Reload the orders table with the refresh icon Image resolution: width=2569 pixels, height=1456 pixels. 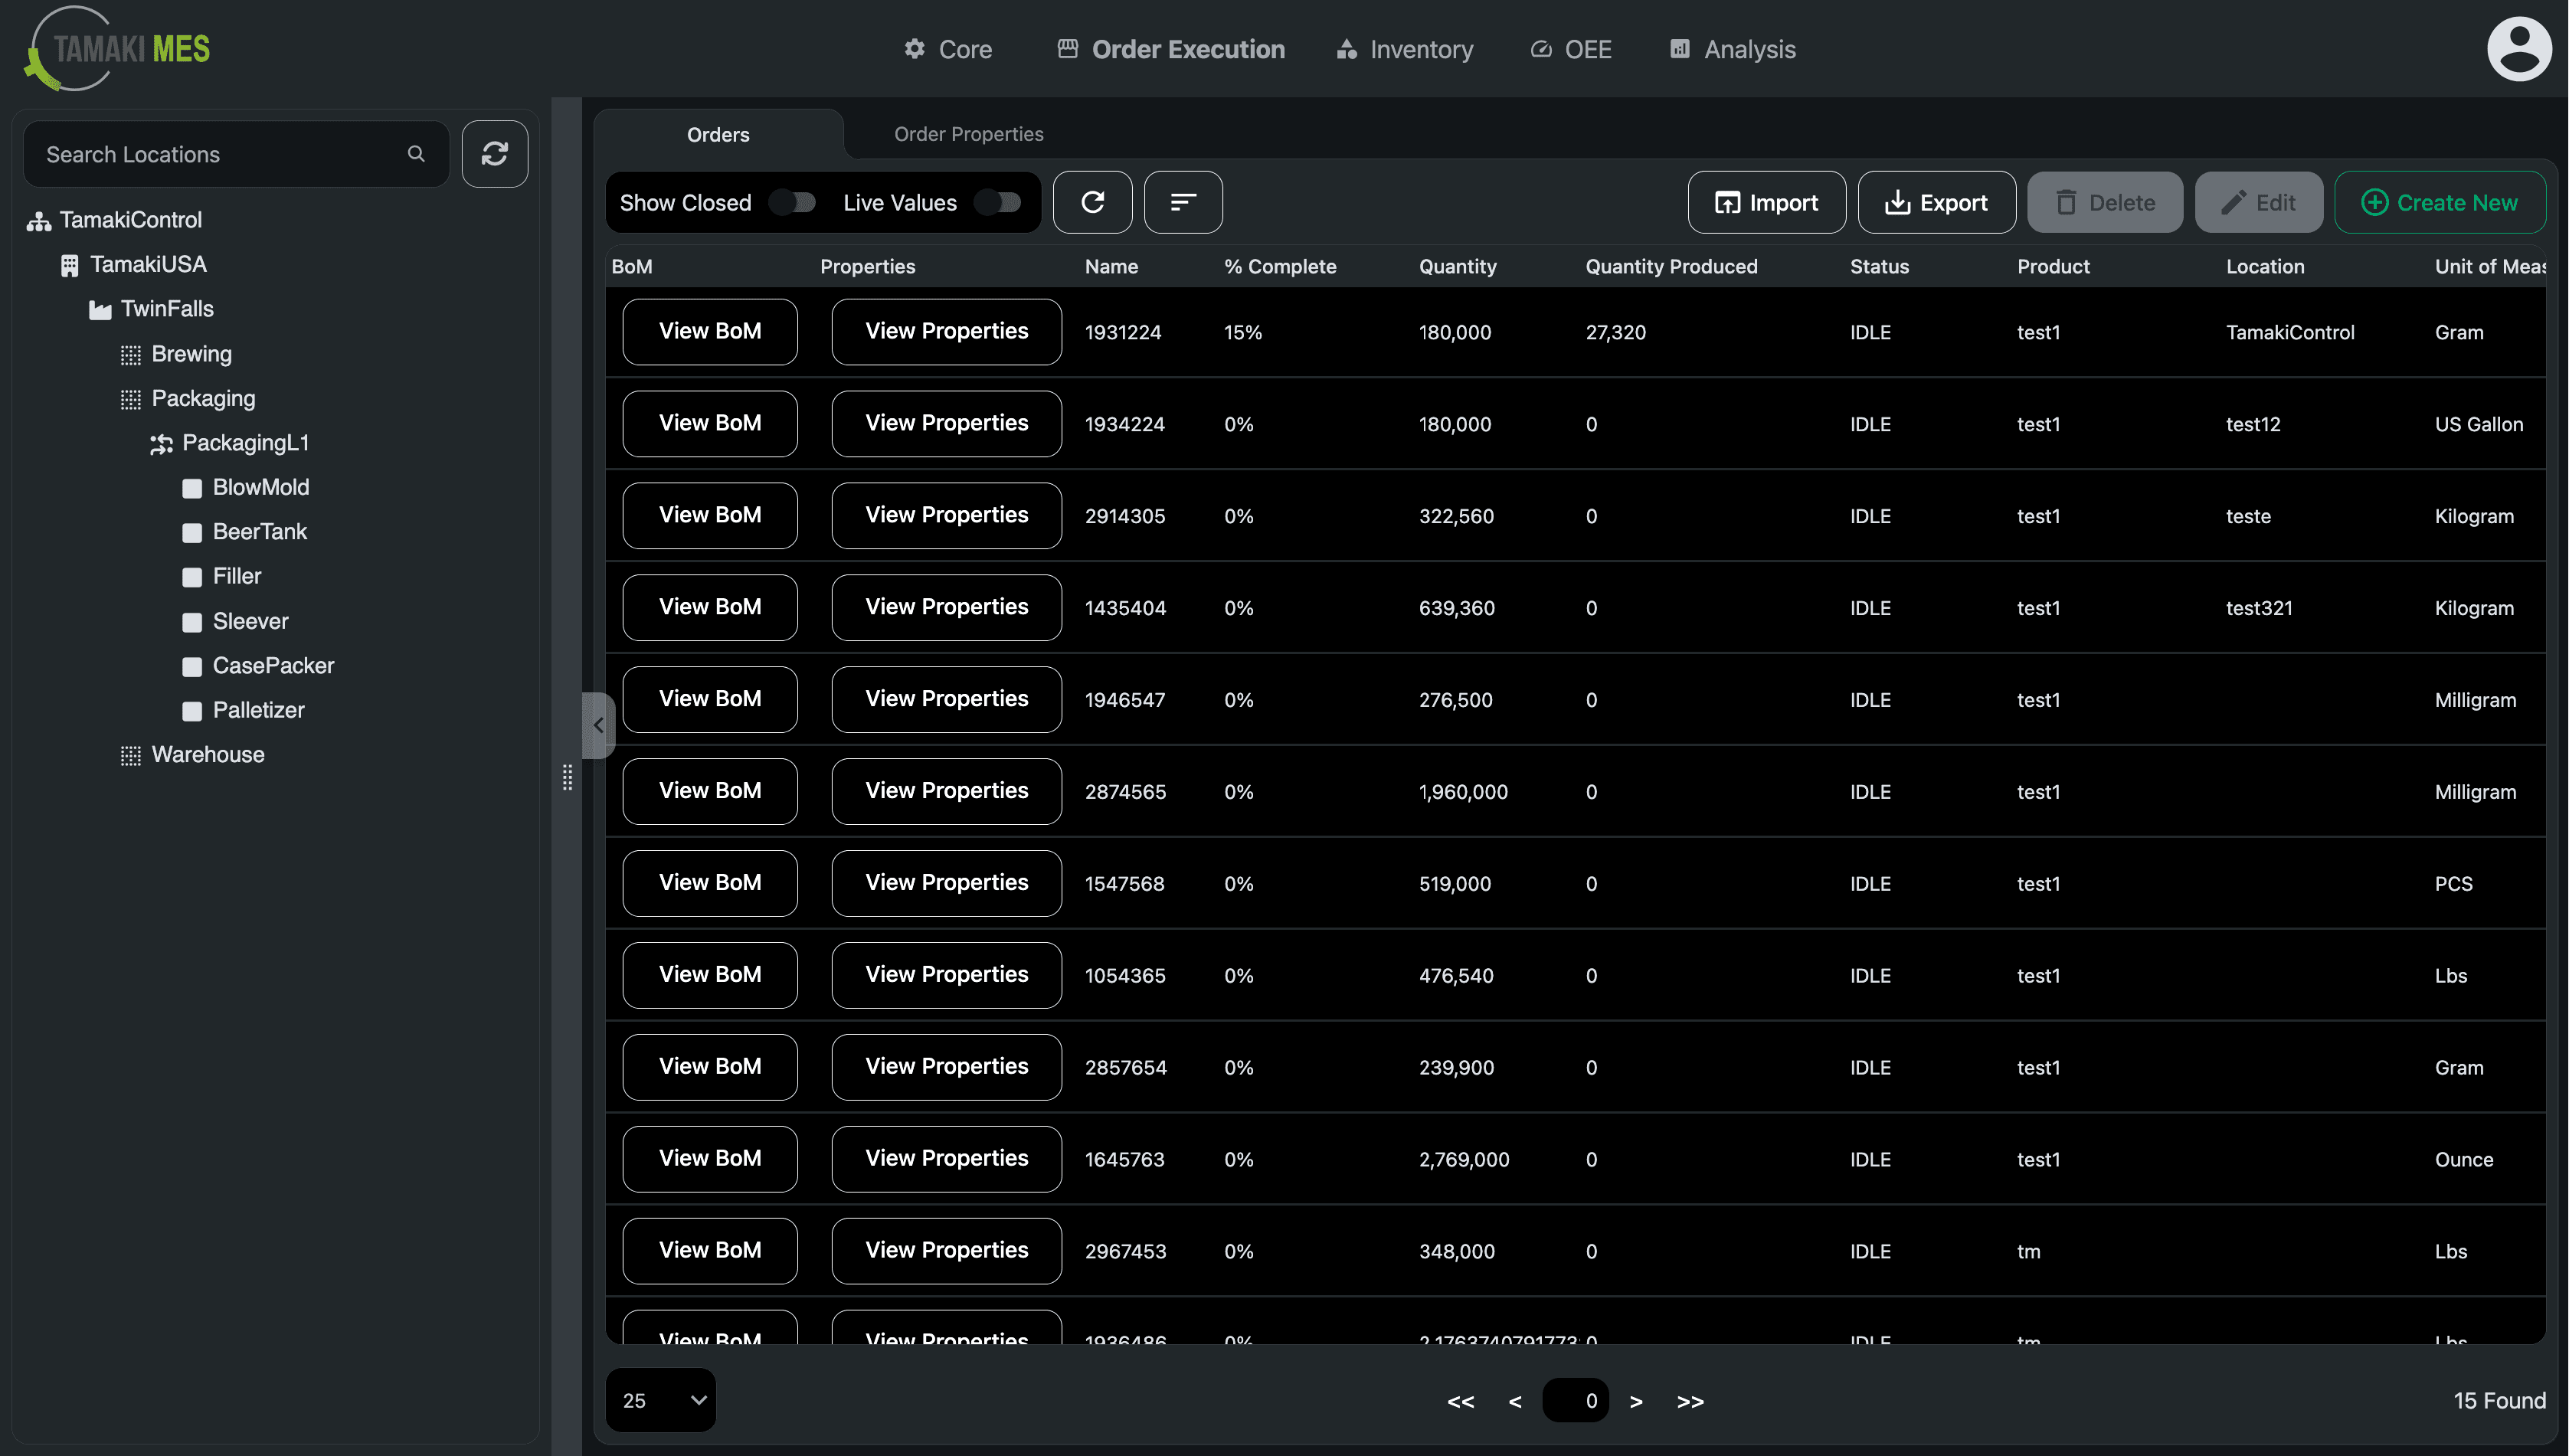coord(1093,202)
